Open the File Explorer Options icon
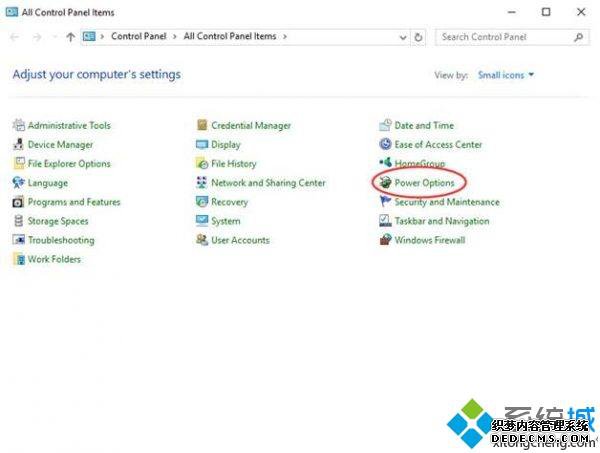 pos(18,163)
